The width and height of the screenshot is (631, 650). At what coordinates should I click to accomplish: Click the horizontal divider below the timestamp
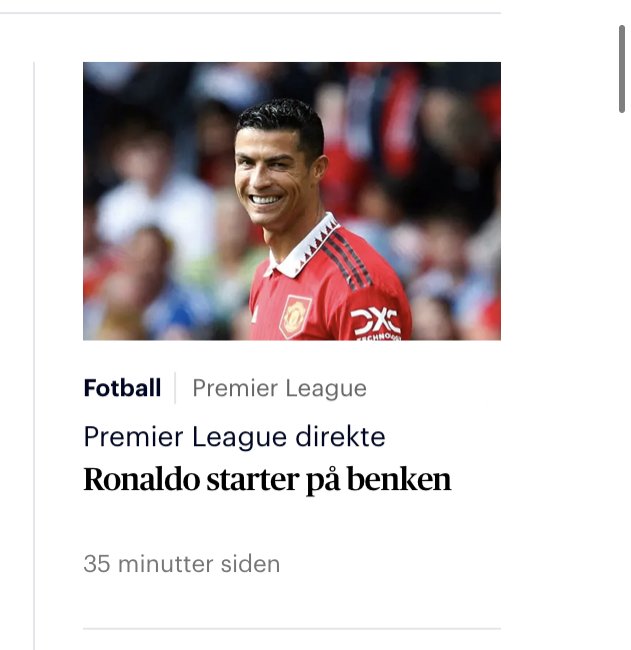point(292,629)
